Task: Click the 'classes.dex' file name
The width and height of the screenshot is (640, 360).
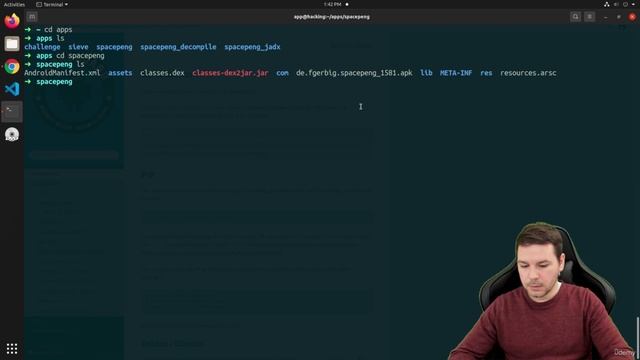Action: (162, 73)
